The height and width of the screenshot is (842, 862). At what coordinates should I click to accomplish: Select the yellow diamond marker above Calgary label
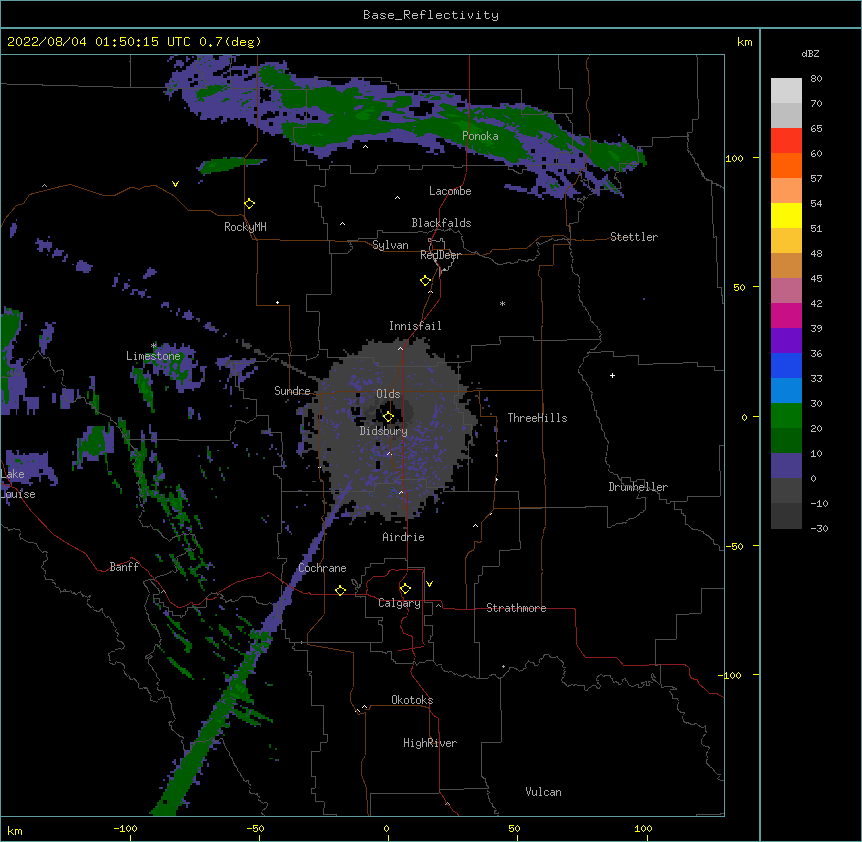coord(405,589)
